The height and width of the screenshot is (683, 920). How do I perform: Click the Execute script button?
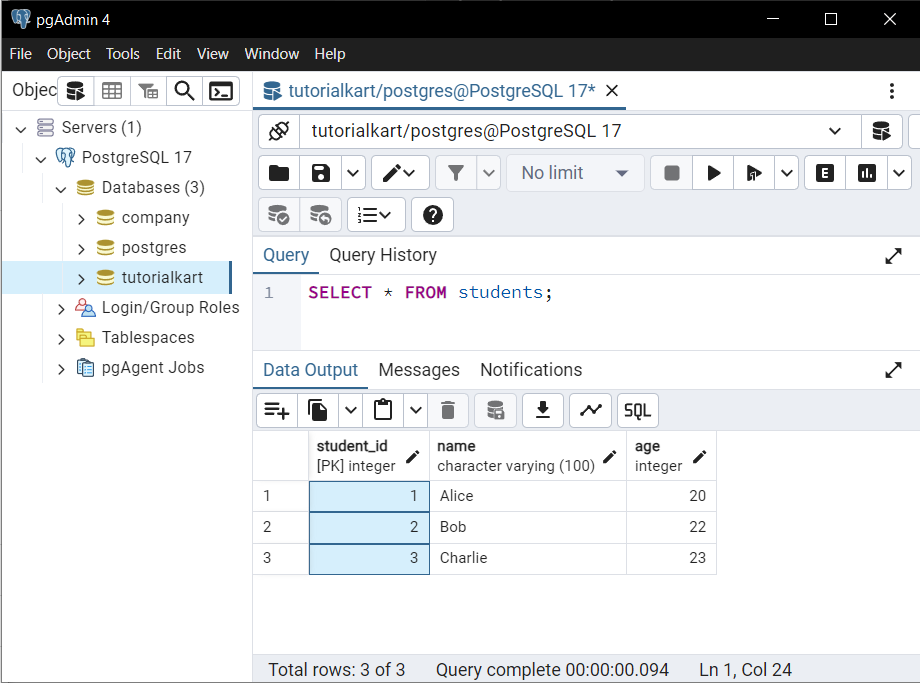point(754,173)
